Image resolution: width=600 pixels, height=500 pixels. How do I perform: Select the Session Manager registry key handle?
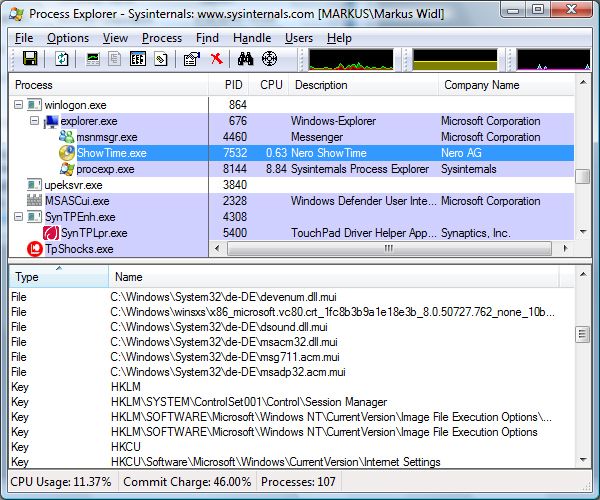point(292,402)
